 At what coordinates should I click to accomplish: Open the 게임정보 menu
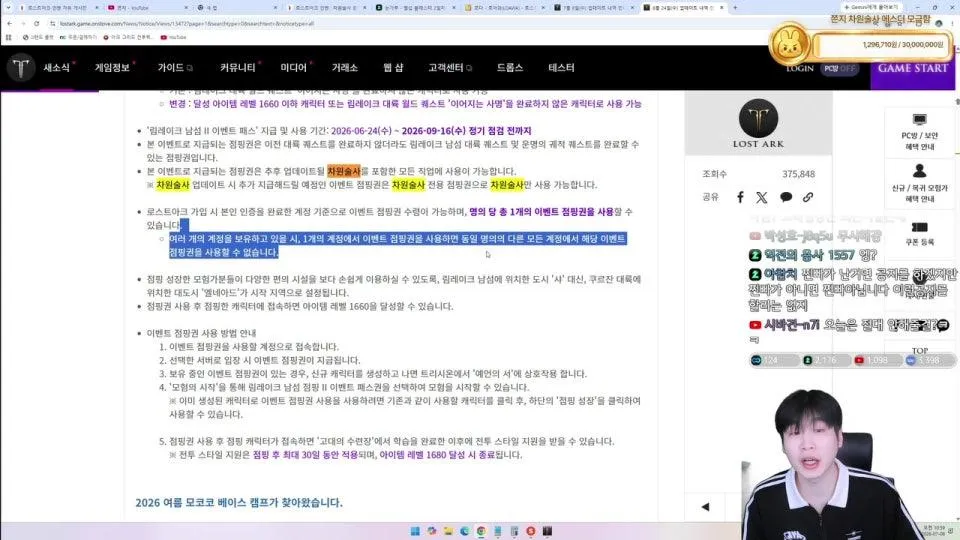112,67
